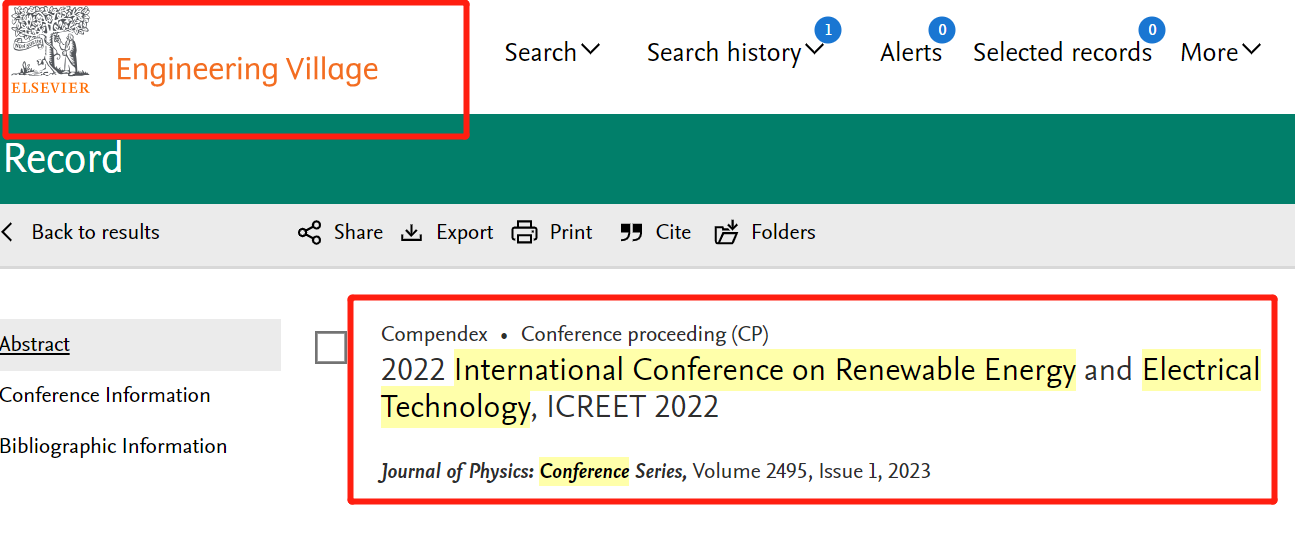Image resolution: width=1295 pixels, height=545 pixels.
Task: Click the ICREET 2022 record title
Action: pos(820,388)
